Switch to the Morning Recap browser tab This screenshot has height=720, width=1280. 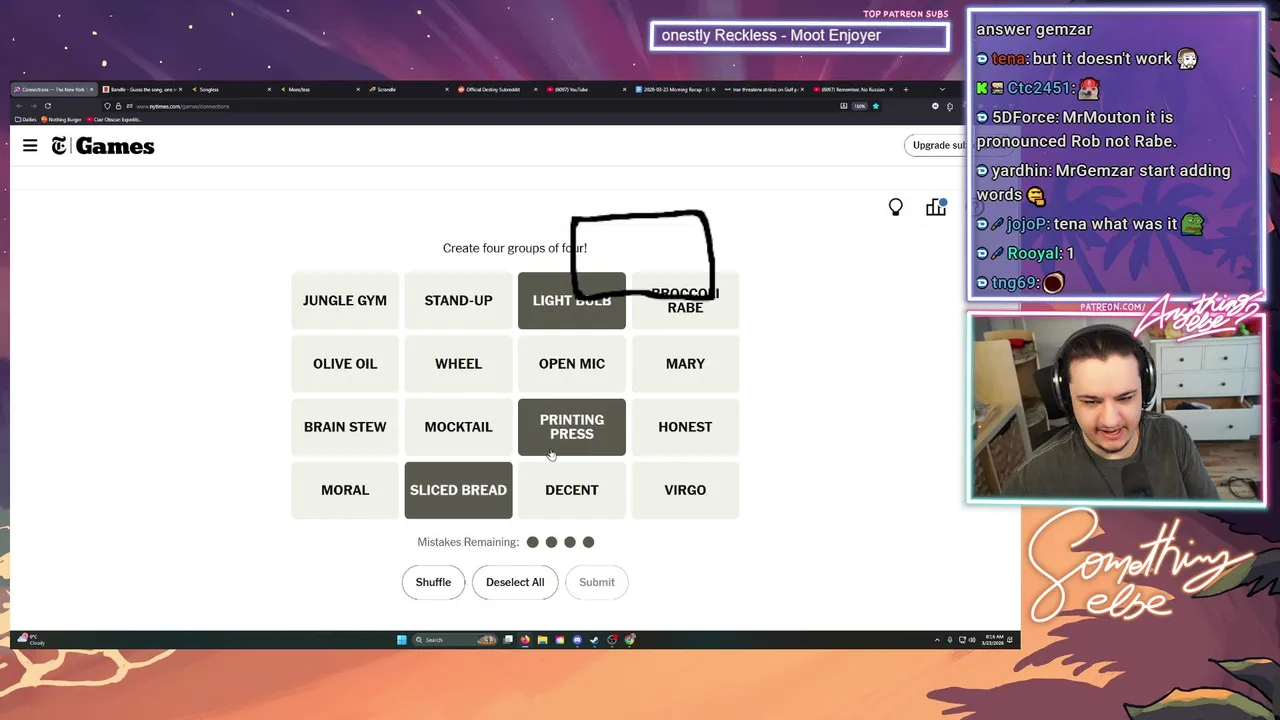(675, 90)
